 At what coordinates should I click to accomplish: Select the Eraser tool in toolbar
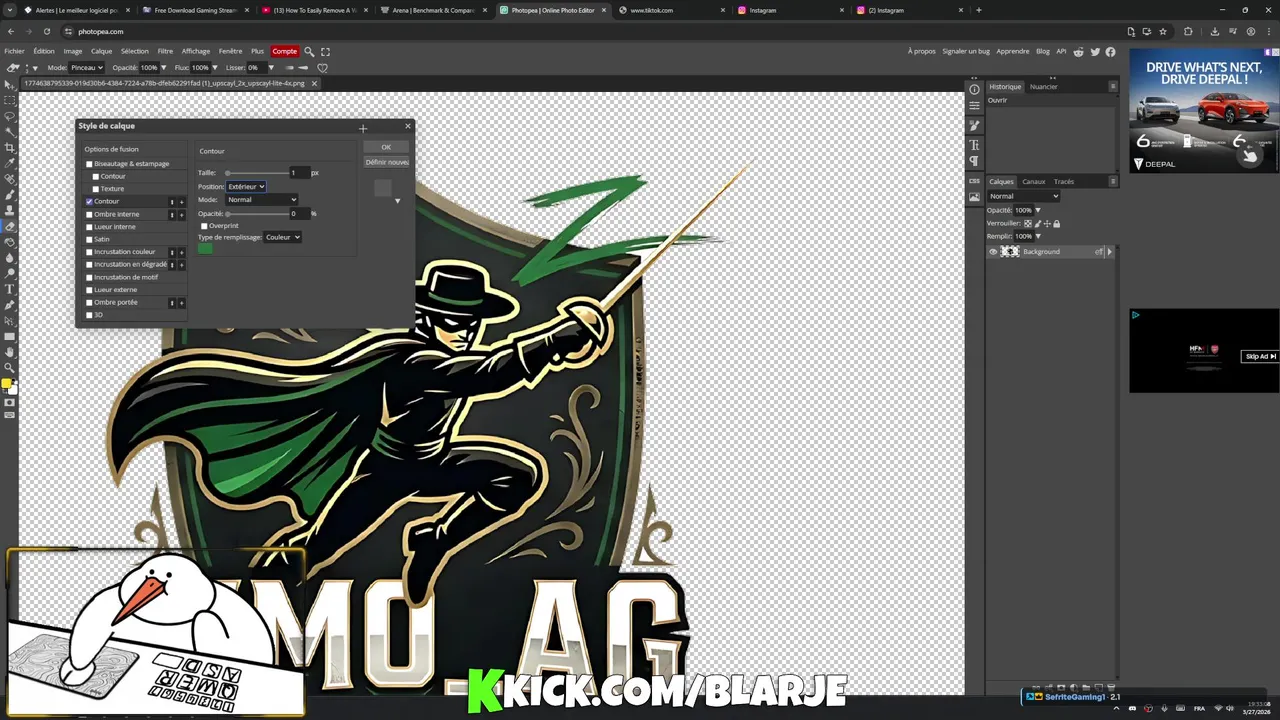coord(10,226)
